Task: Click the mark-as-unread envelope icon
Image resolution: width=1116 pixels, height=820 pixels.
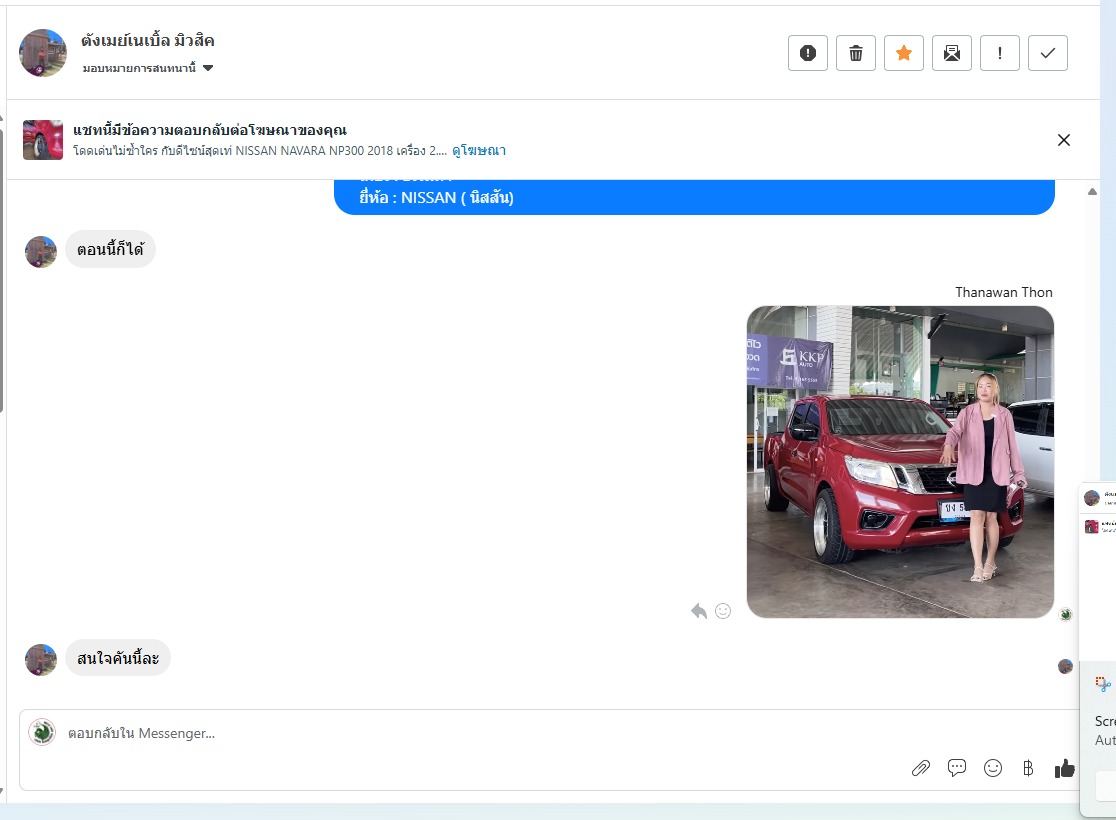Action: [x=952, y=53]
